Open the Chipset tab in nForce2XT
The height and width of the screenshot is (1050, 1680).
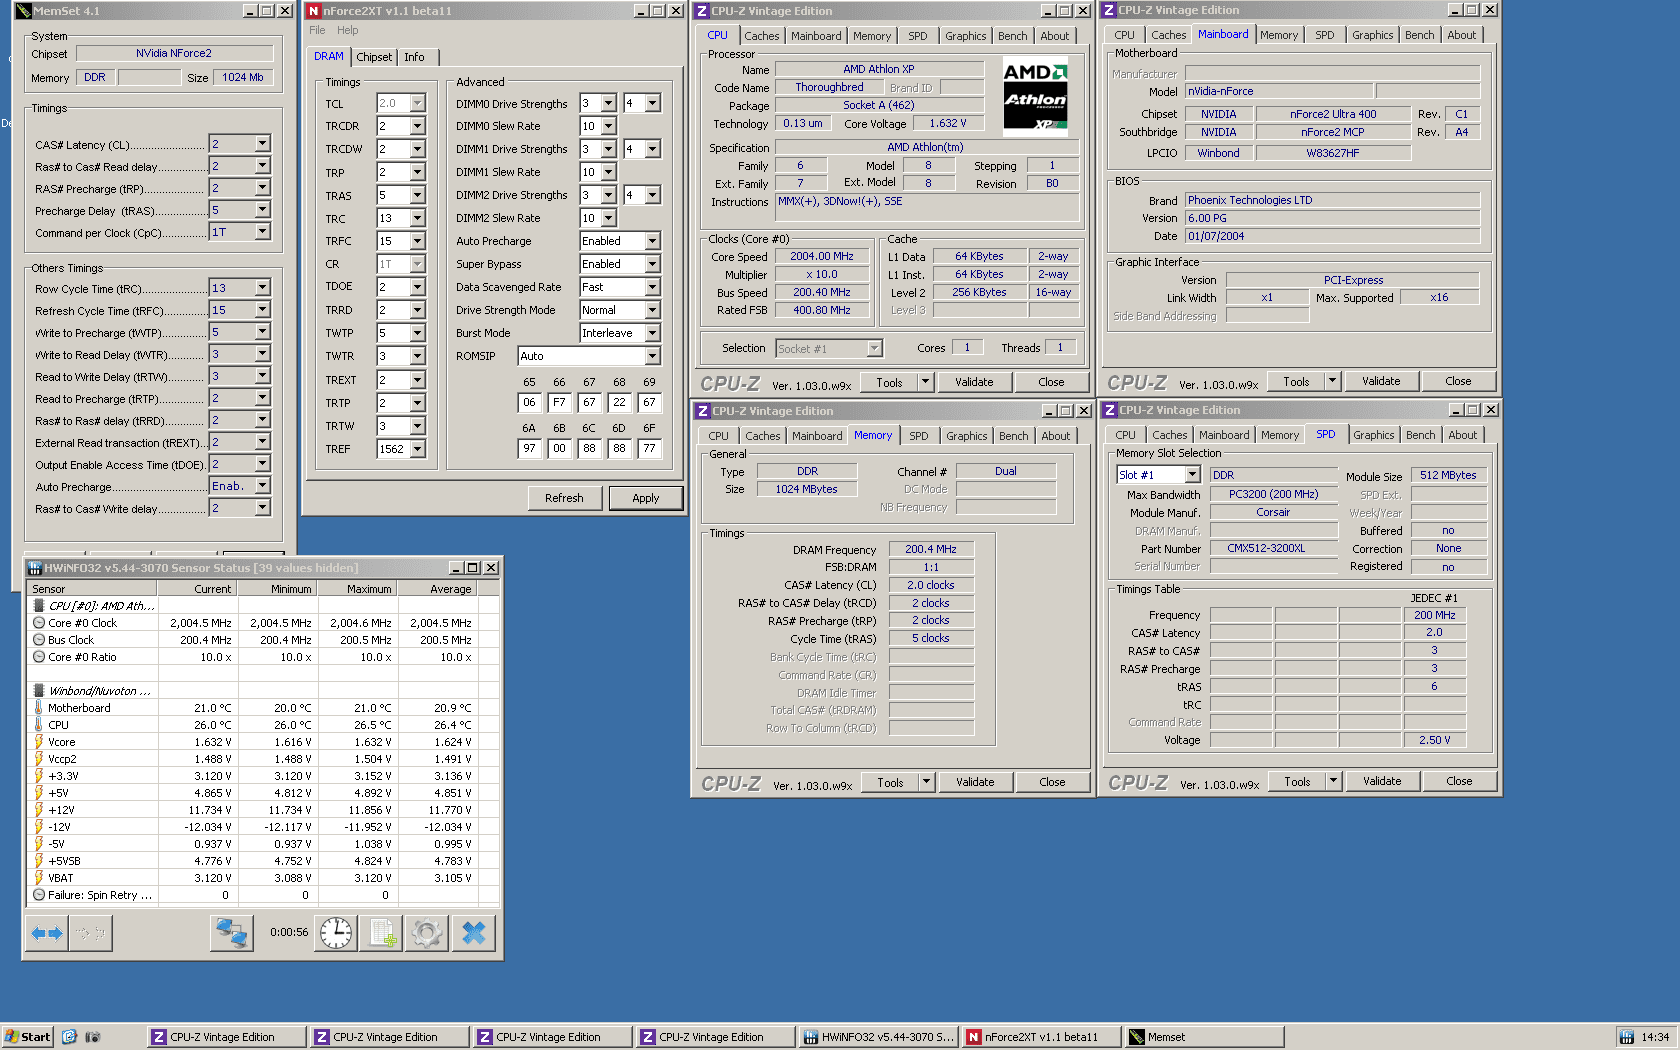tap(374, 57)
